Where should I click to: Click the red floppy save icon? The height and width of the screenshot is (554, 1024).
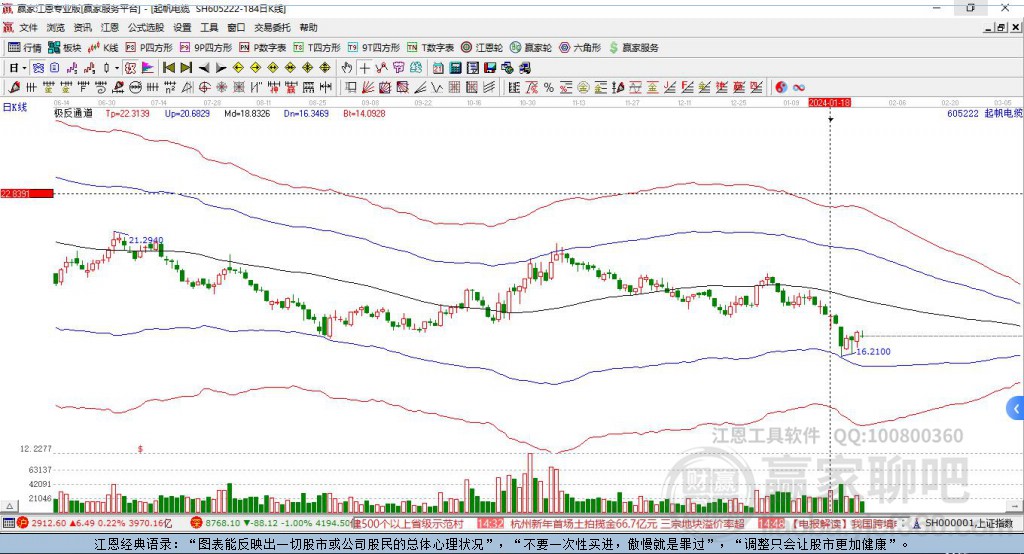point(490,68)
